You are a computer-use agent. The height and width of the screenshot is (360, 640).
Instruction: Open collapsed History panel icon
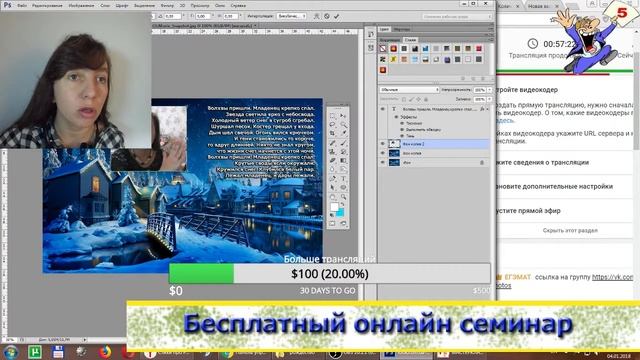tap(371, 35)
